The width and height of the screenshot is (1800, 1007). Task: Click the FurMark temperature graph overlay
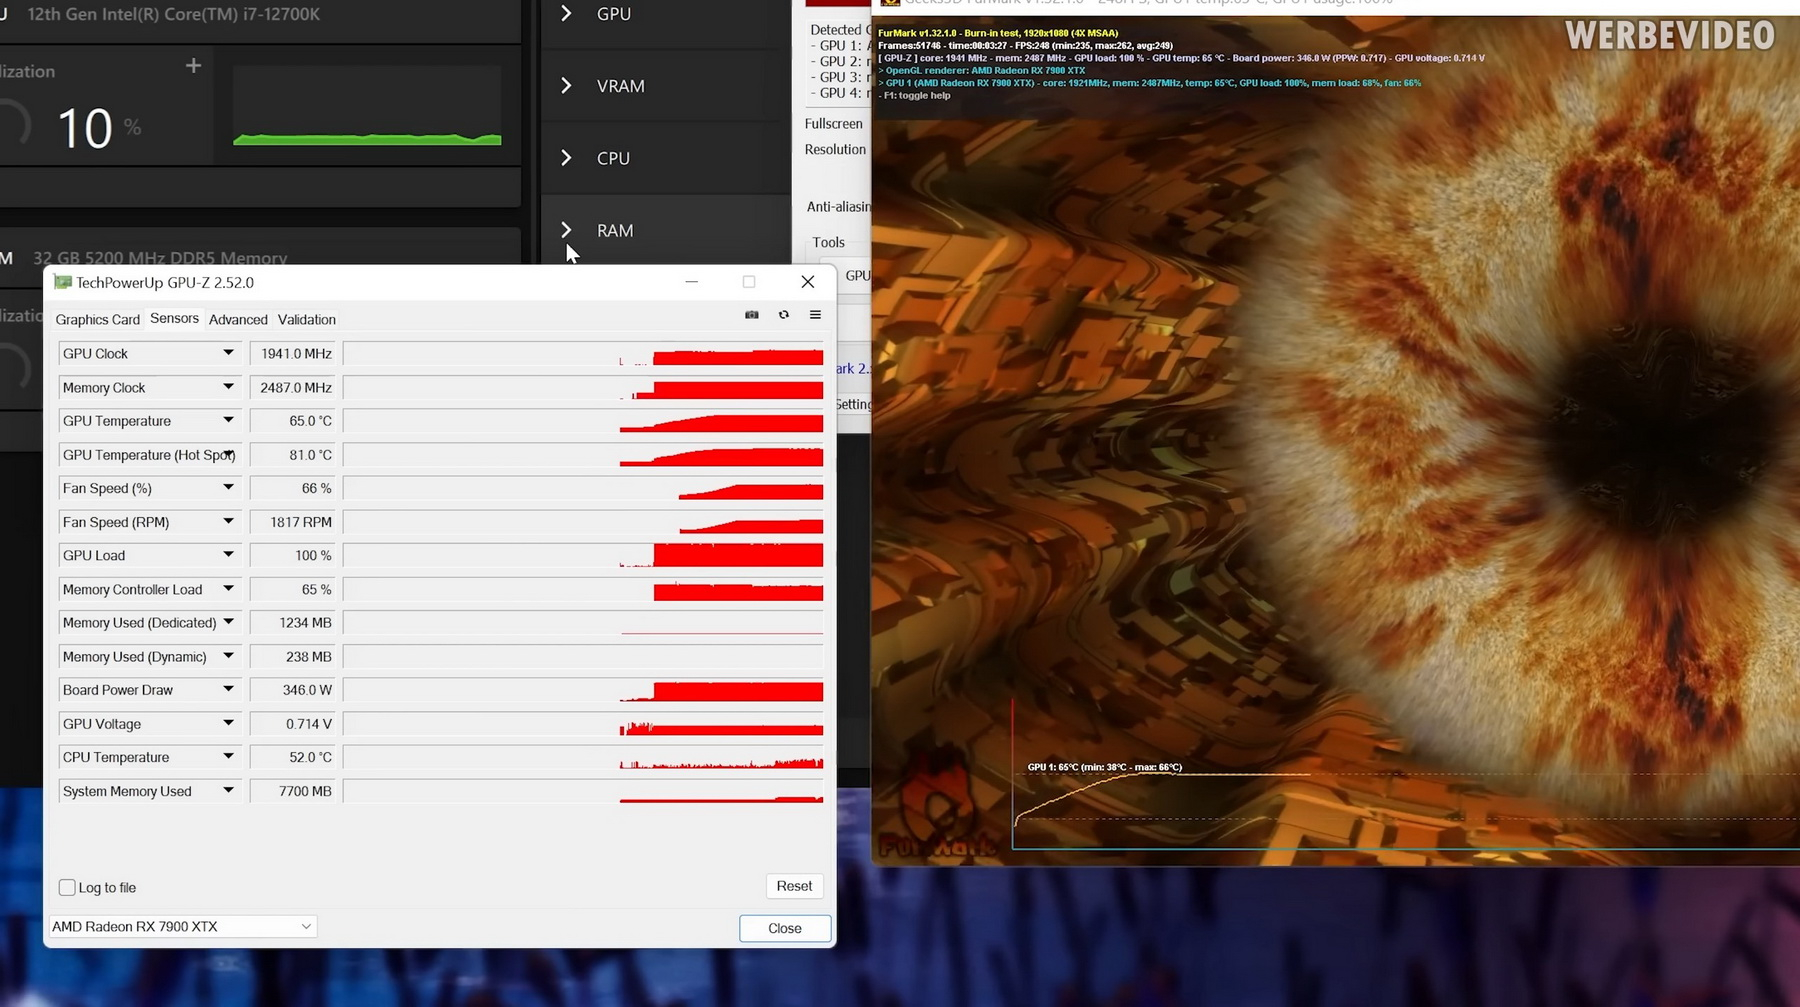point(1405,774)
